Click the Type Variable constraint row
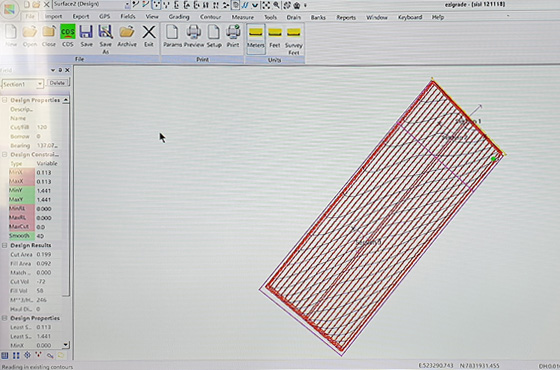 [35, 164]
